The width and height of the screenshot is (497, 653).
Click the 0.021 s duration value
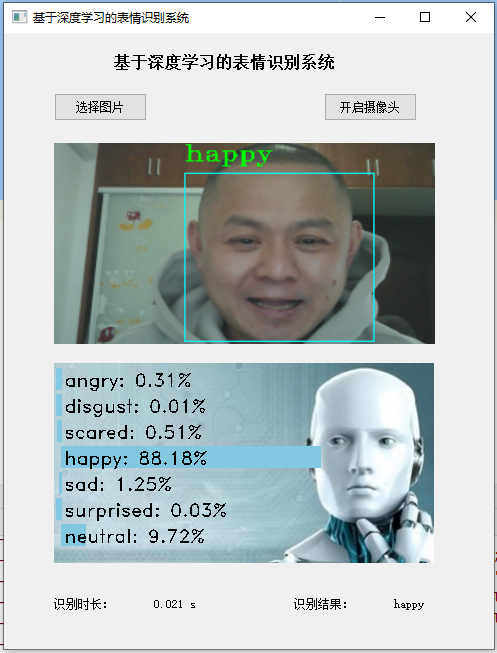(x=175, y=604)
